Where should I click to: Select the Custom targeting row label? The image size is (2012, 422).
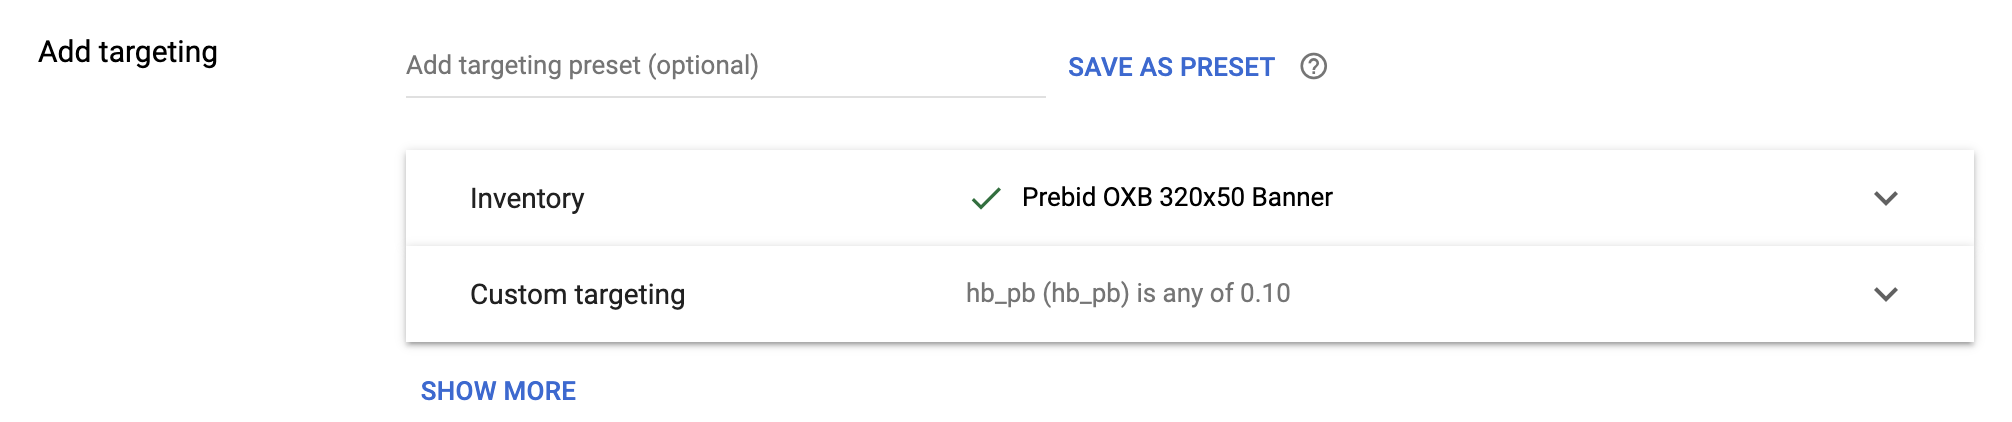pyautogui.click(x=577, y=294)
